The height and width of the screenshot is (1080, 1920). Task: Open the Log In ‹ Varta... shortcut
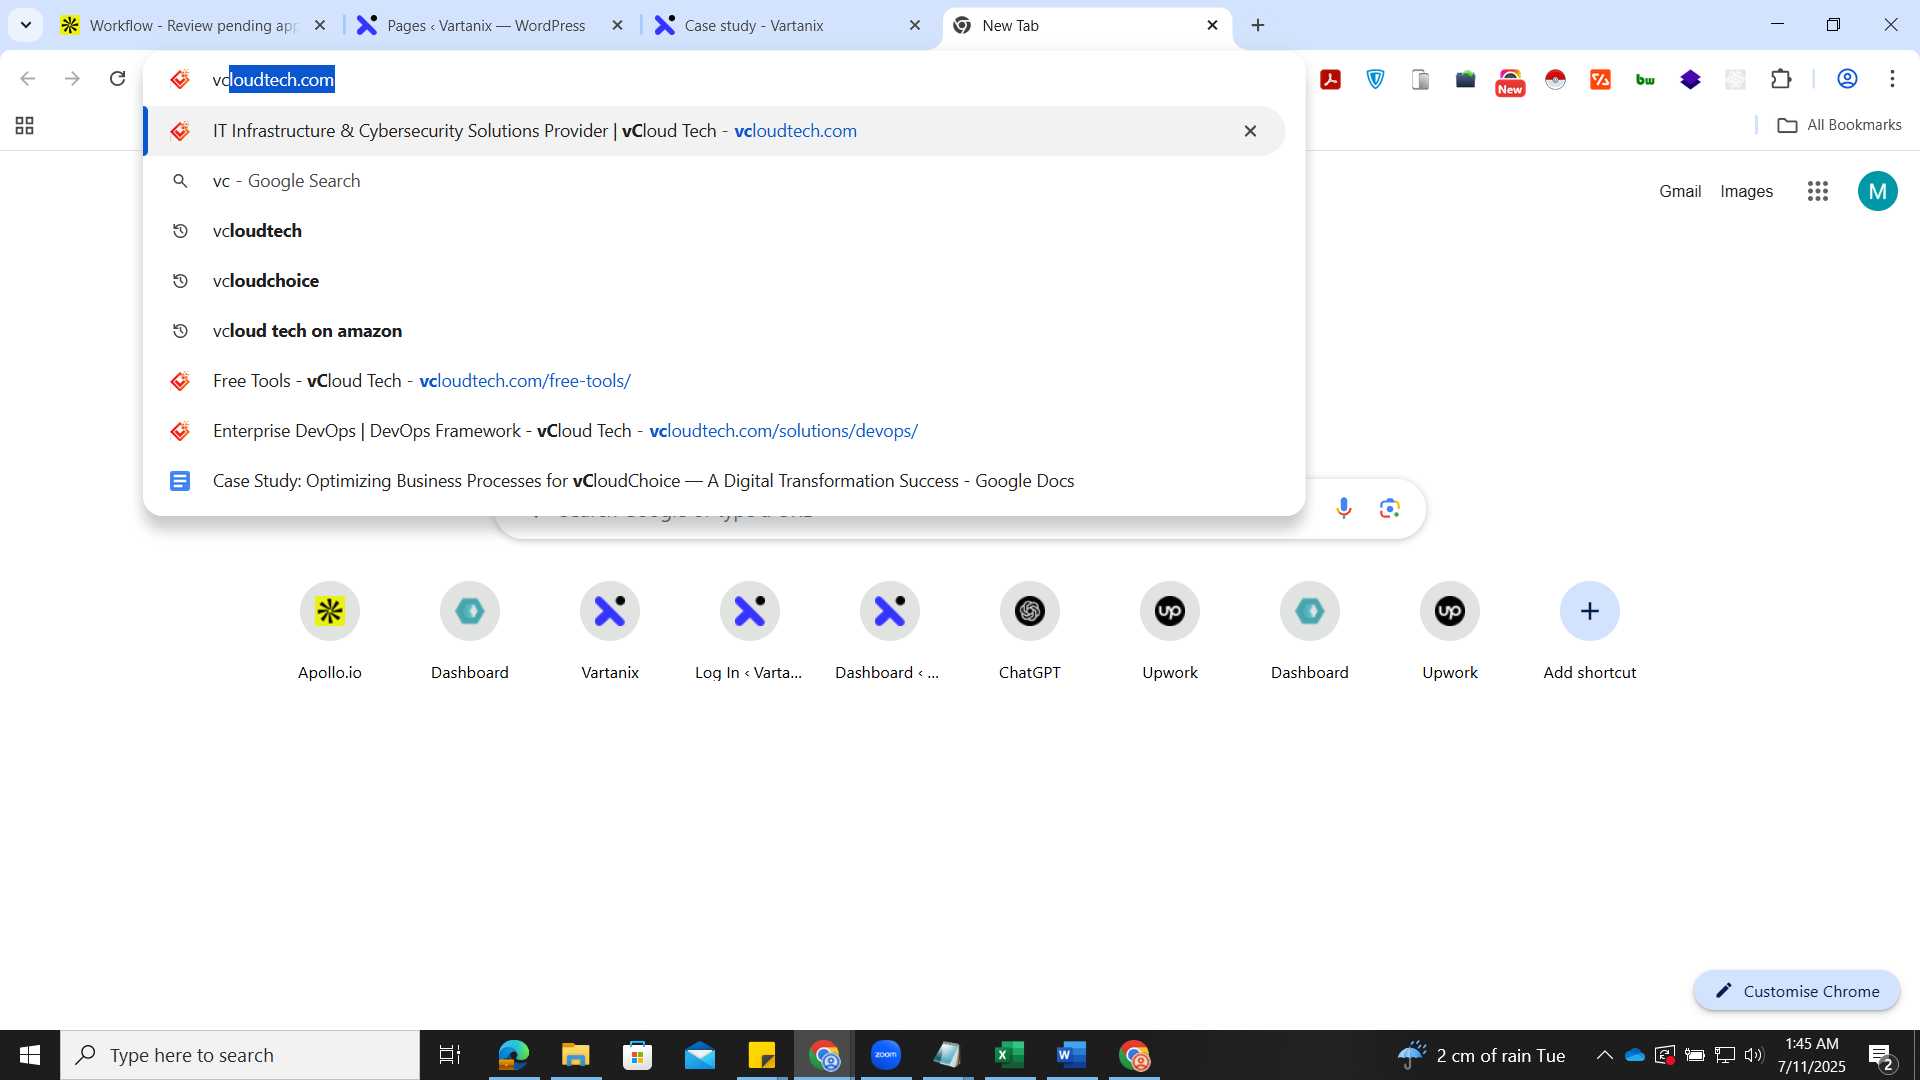point(749,631)
